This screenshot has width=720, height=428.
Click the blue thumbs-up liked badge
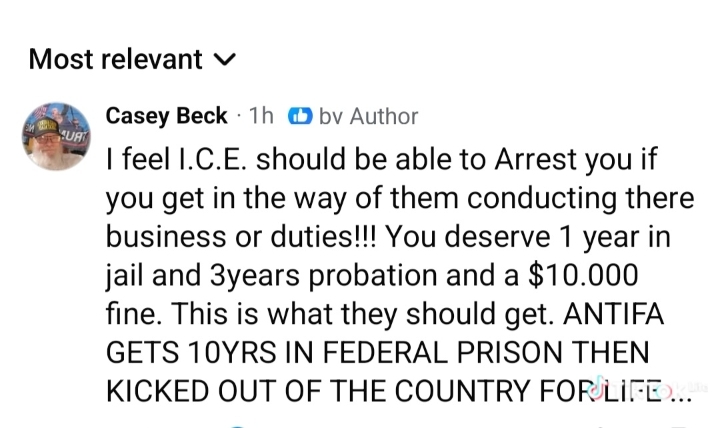299,117
